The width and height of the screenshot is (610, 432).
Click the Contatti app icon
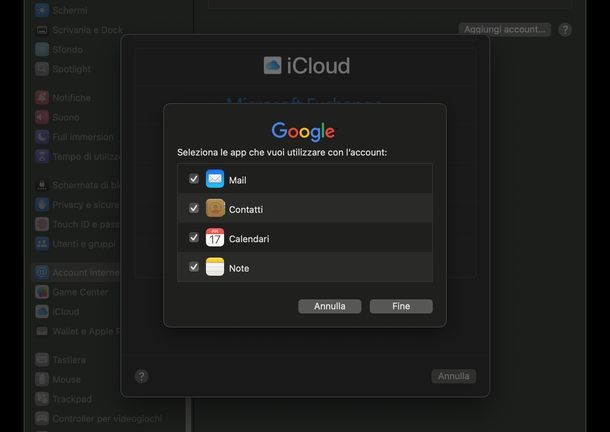215,208
